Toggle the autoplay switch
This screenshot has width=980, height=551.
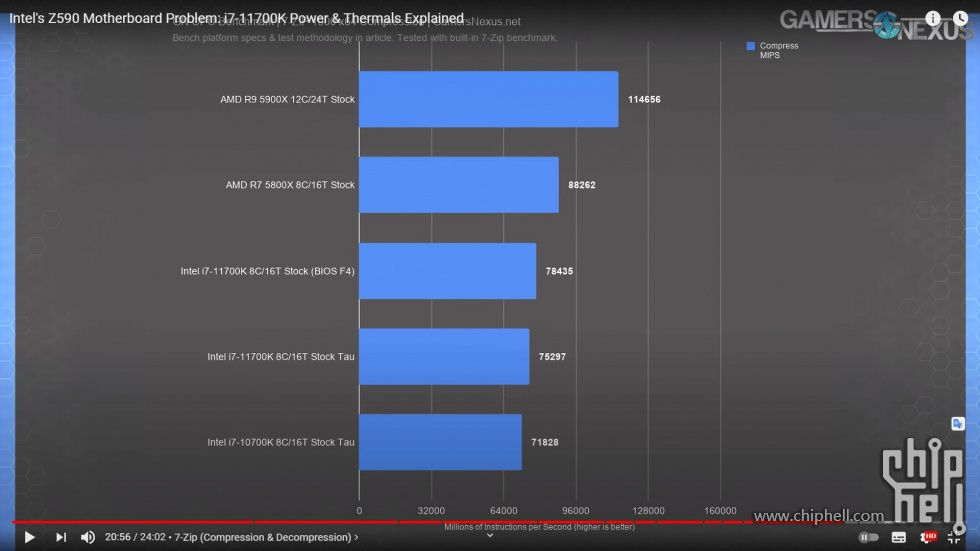[868, 537]
